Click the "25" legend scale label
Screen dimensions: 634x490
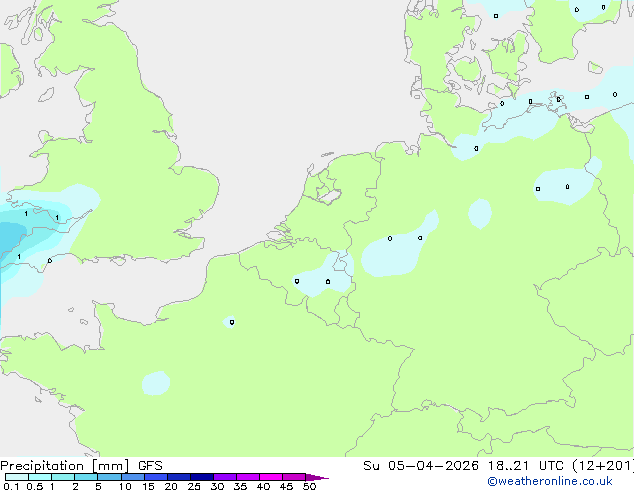click(194, 486)
